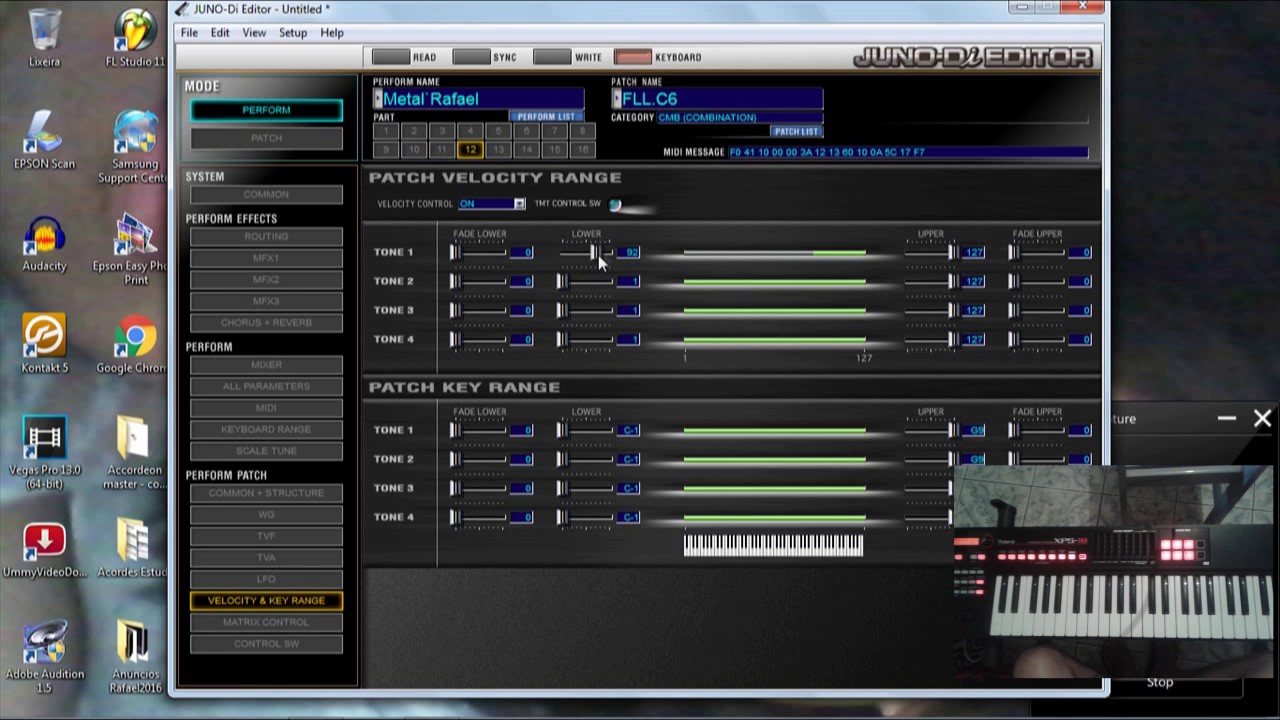Open the COMMON + STRUCTURE page

tap(266, 493)
